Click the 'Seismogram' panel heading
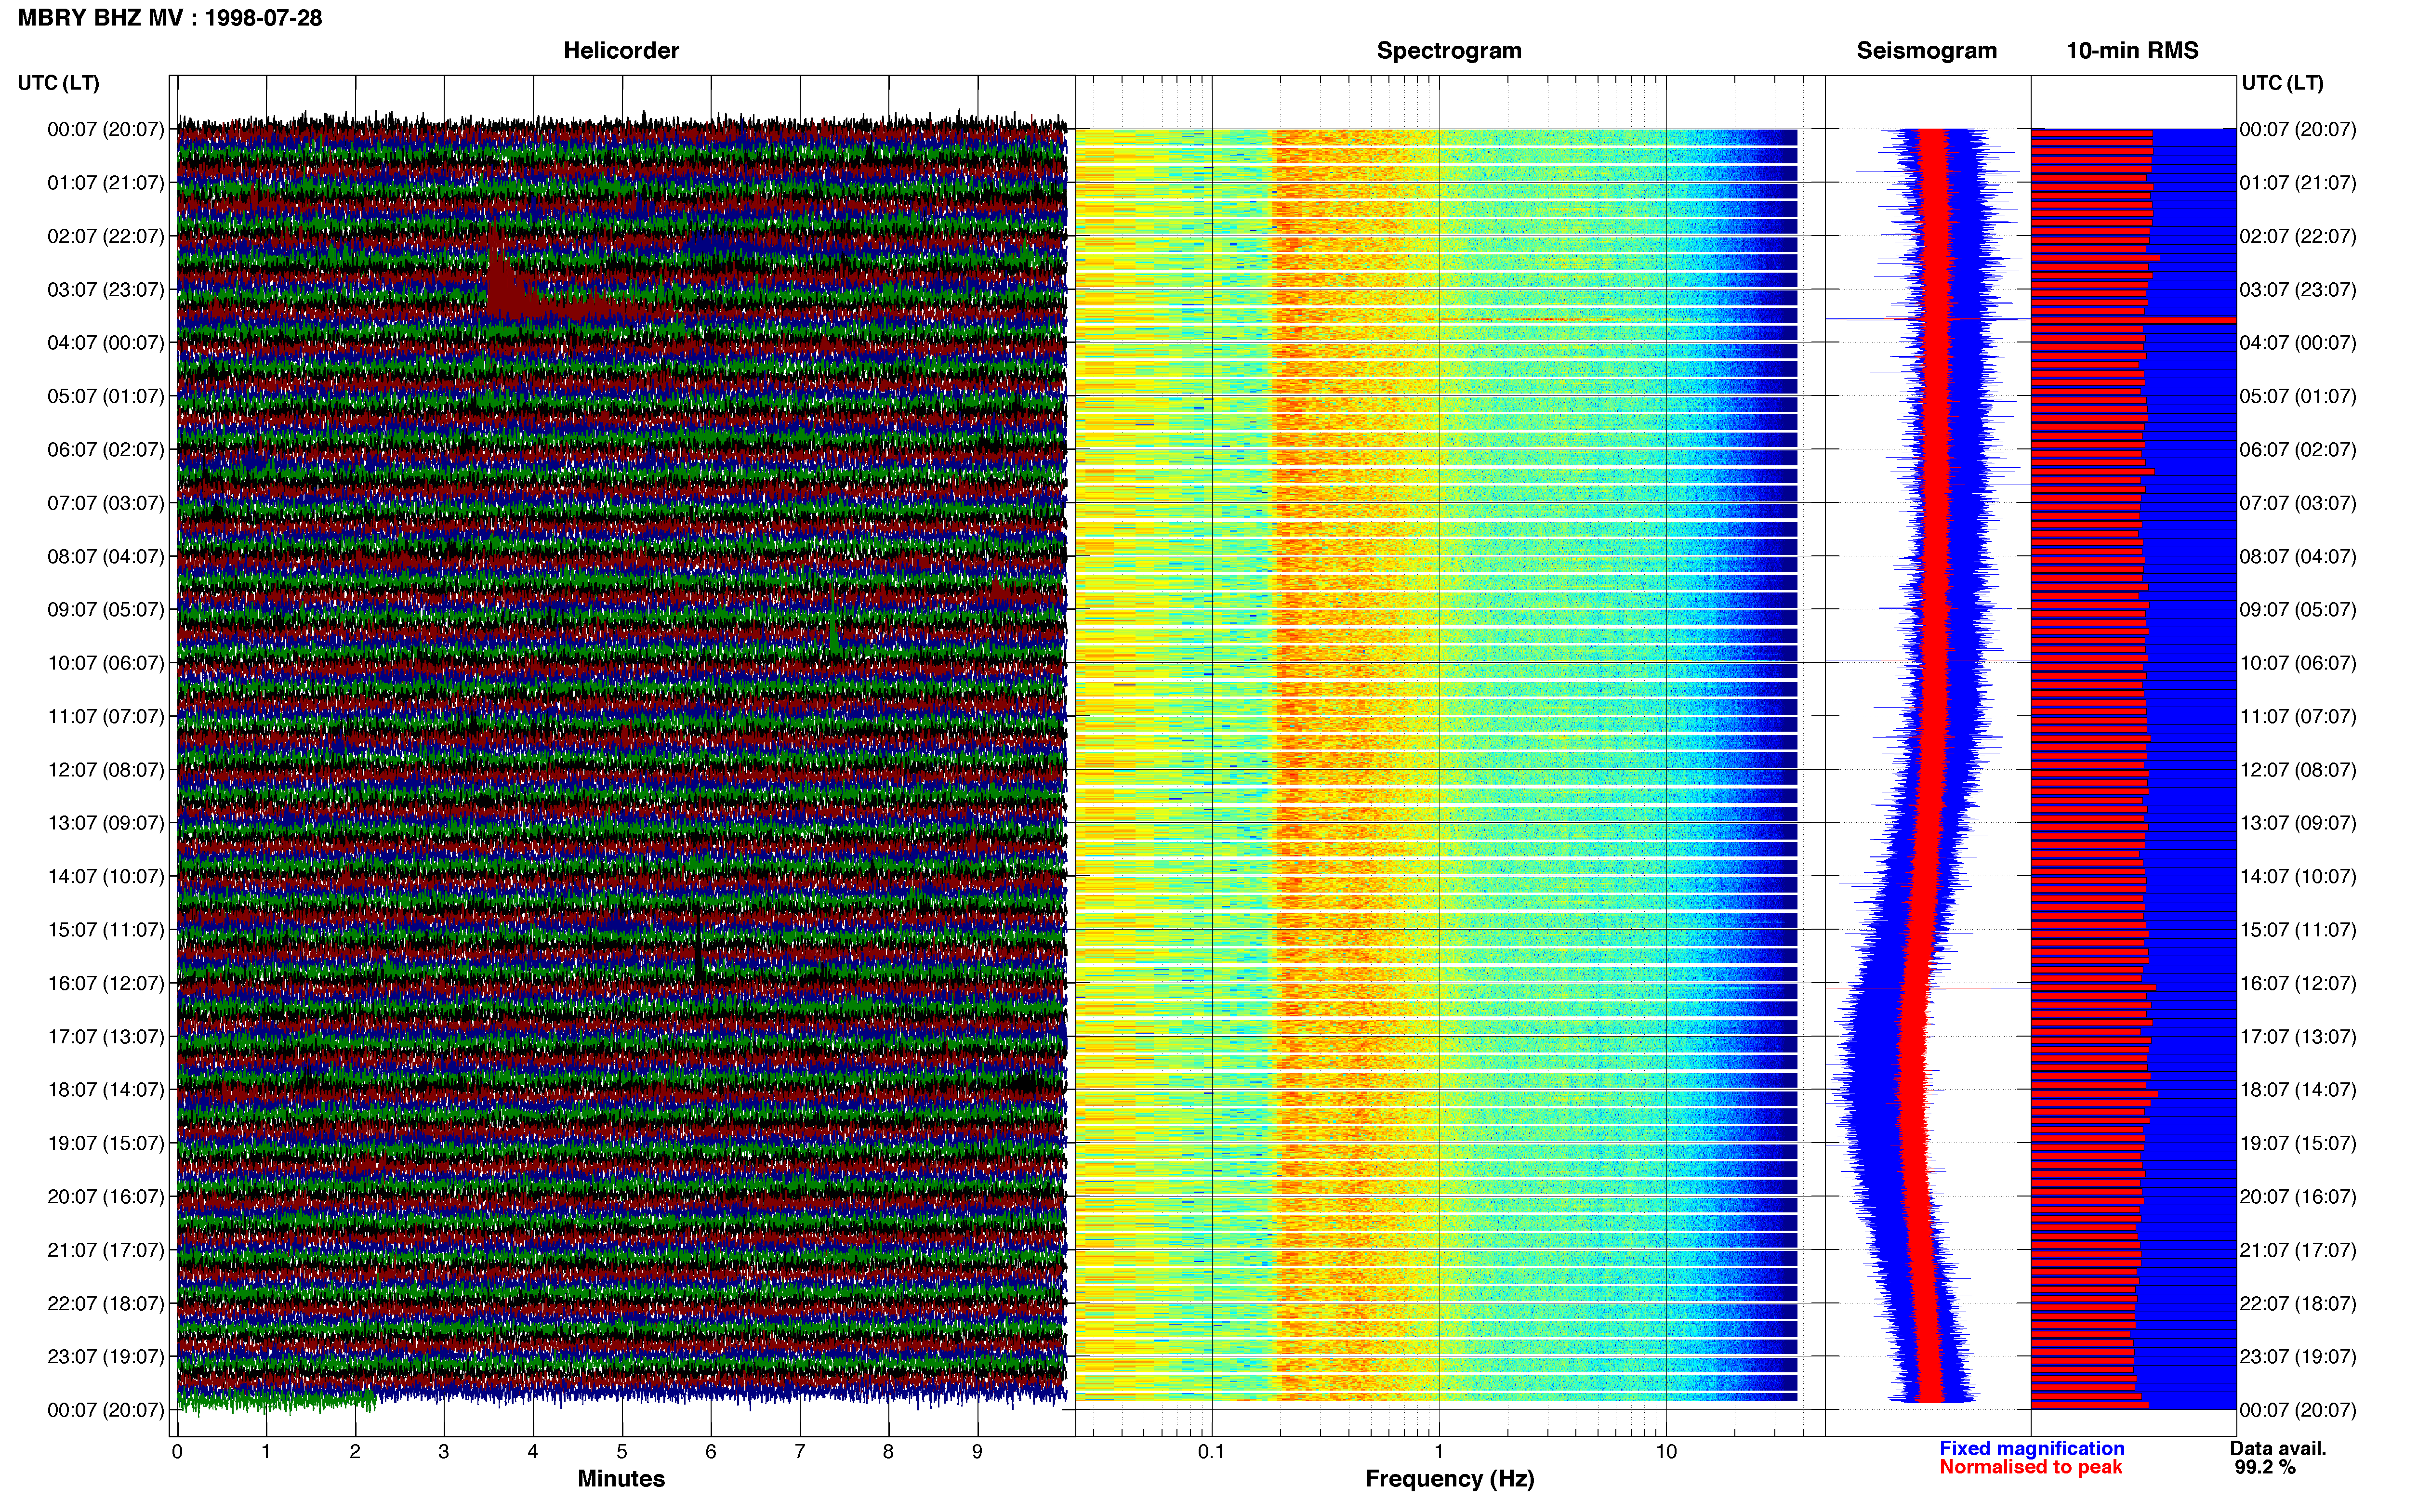2418x1512 pixels. pos(1926,51)
